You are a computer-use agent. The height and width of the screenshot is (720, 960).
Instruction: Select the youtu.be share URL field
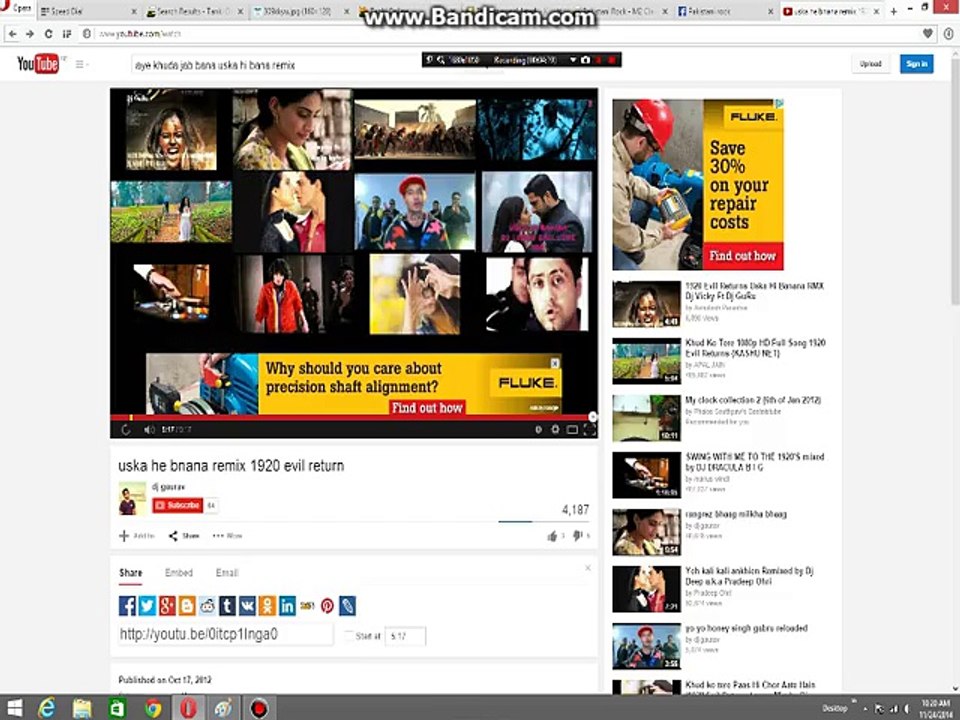(225, 634)
